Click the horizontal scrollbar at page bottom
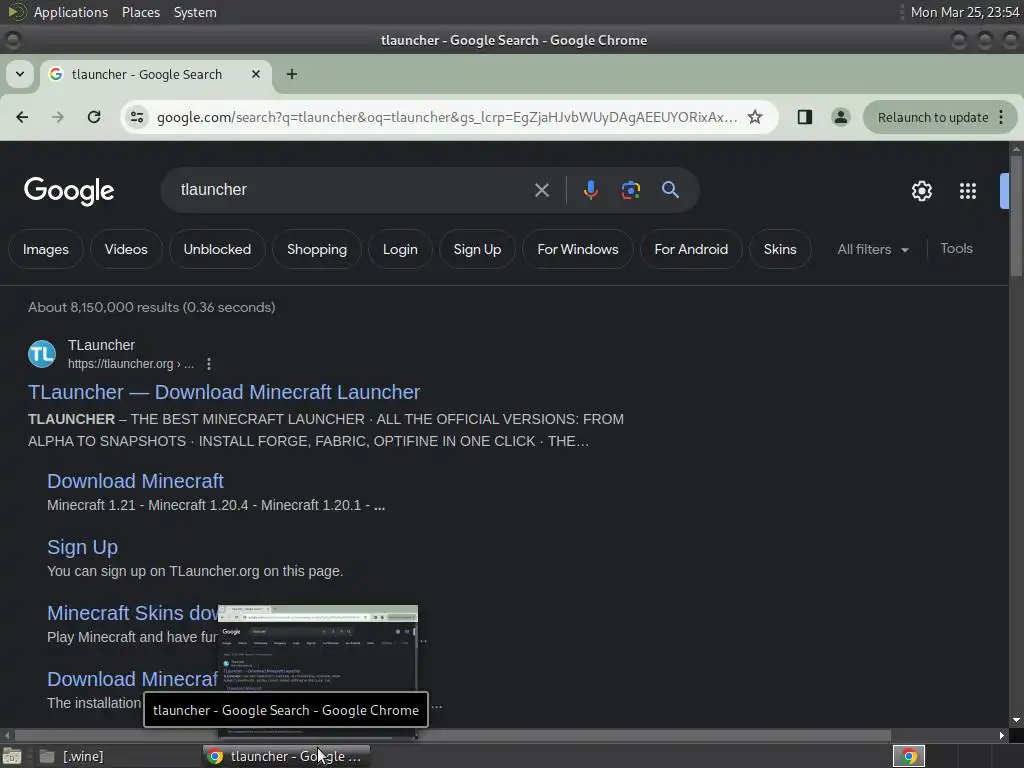Viewport: 1024px width, 768px height. click(453, 735)
